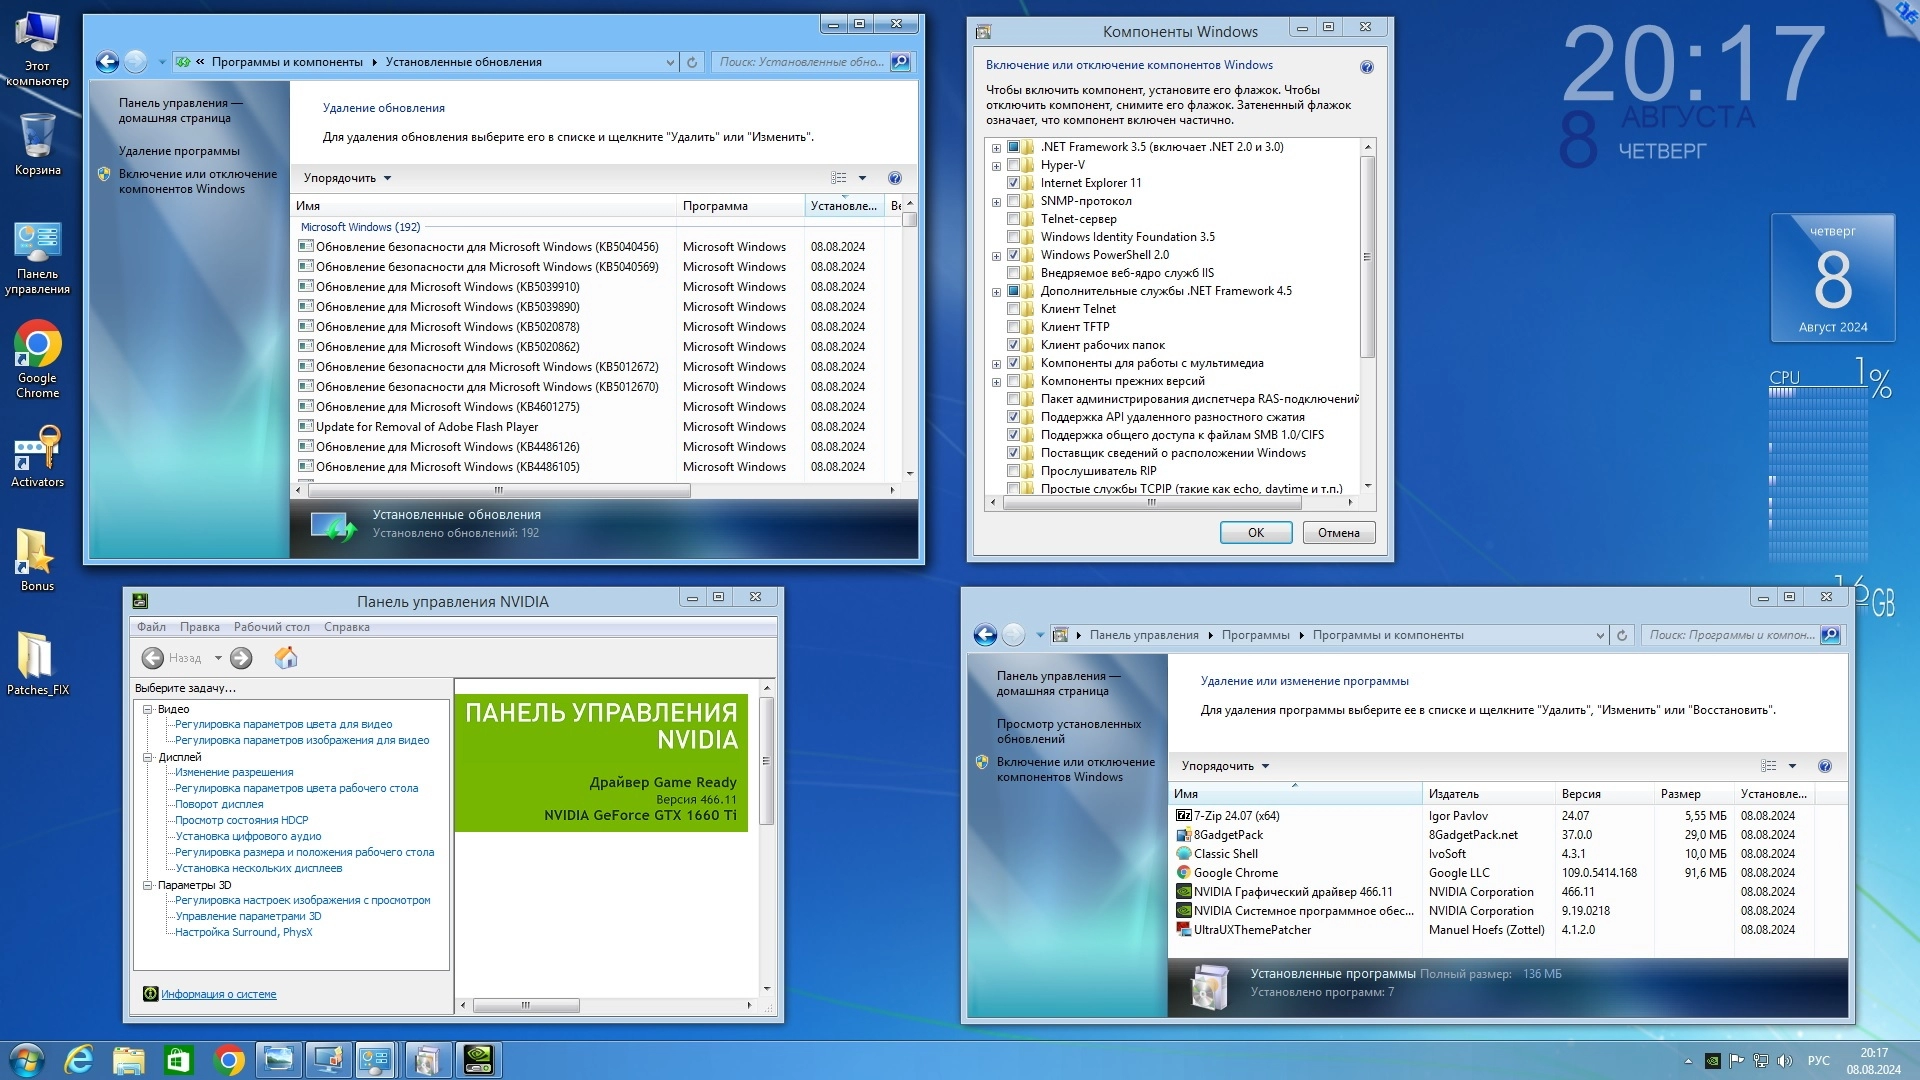This screenshot has width=1920, height=1080.
Task: Click the NVIDIA home icon in toolbar
Action: (x=286, y=658)
